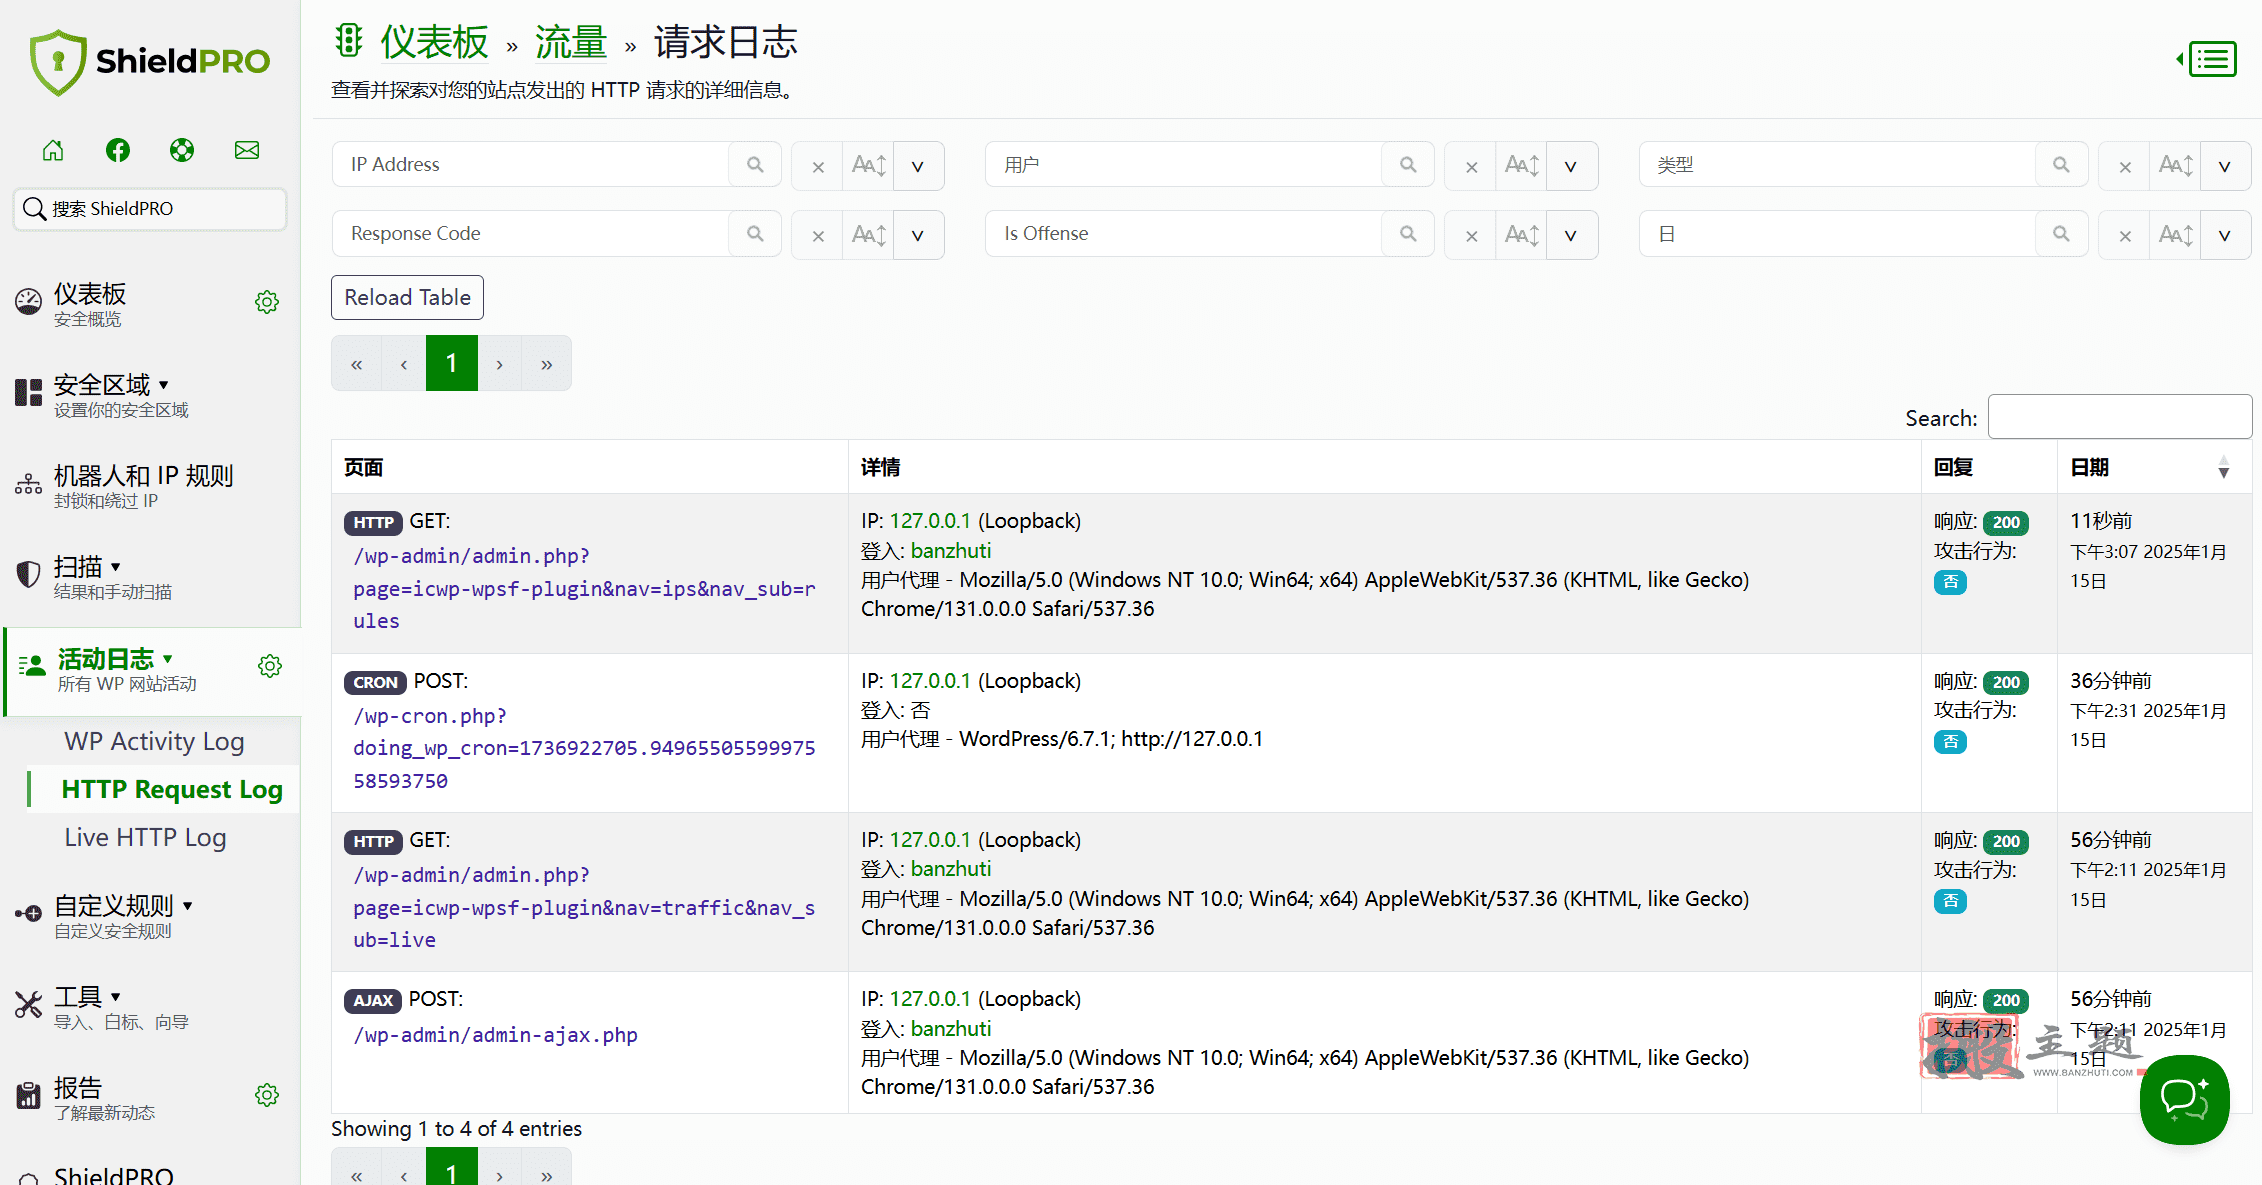Open Is Offense filter dropdown arrow
Viewport: 2262px width, 1185px height.
[x=1571, y=235]
